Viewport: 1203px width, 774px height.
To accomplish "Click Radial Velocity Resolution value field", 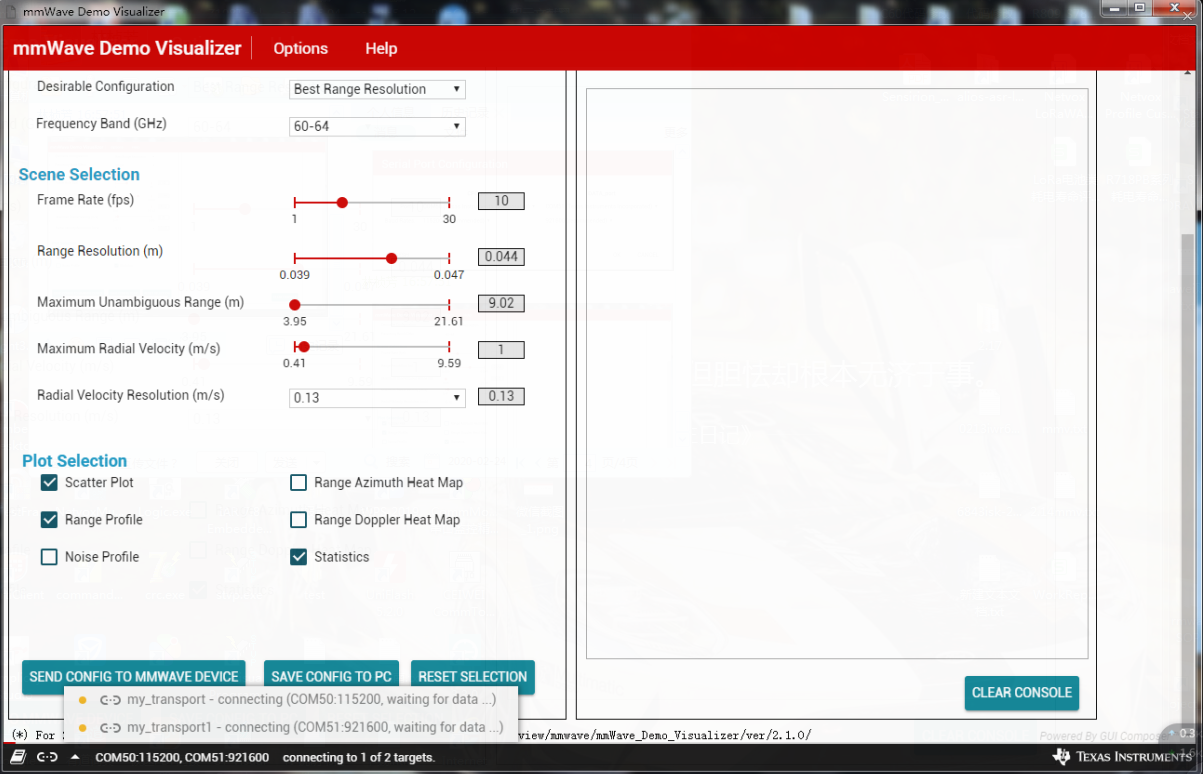I will [x=501, y=396].
